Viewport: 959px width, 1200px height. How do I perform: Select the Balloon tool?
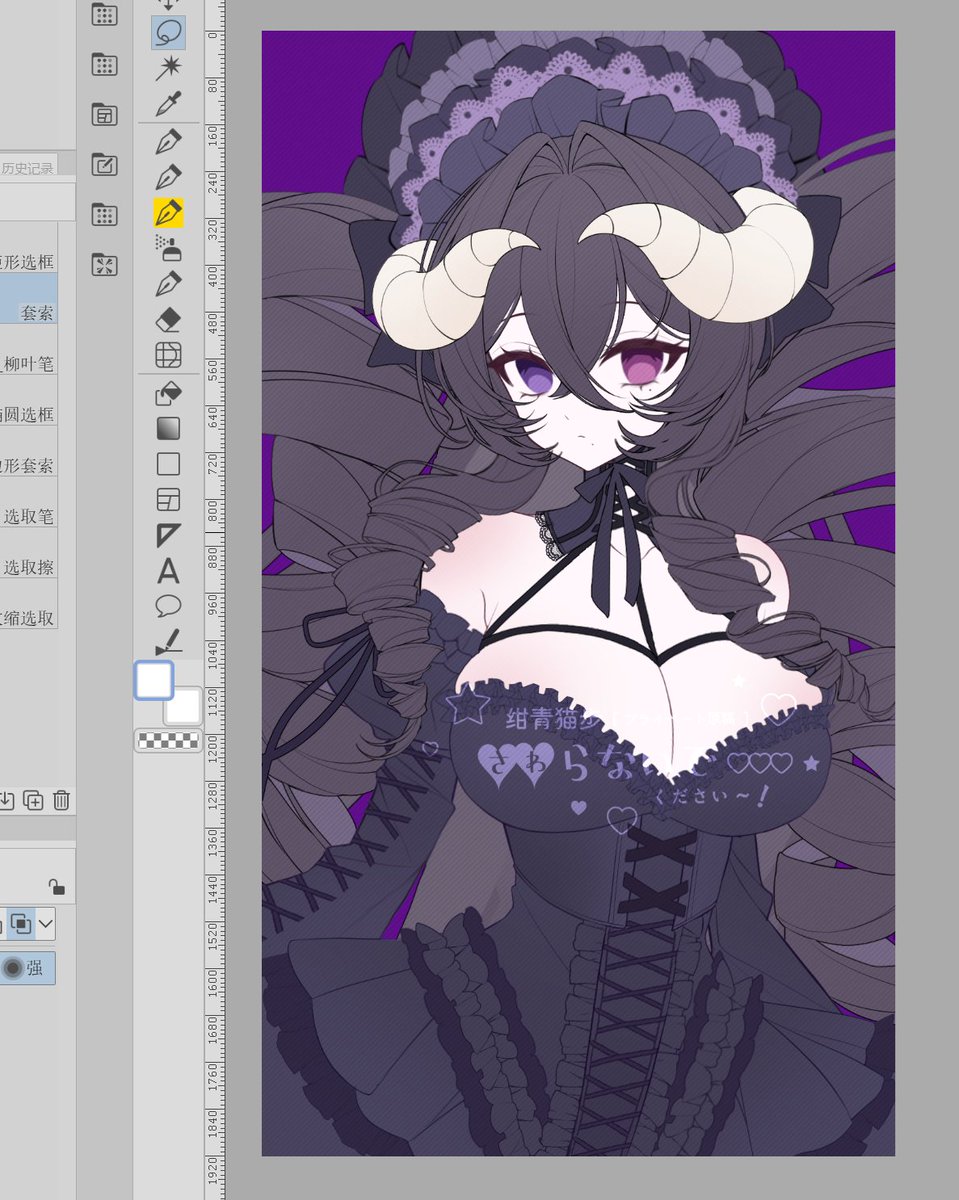coord(168,605)
